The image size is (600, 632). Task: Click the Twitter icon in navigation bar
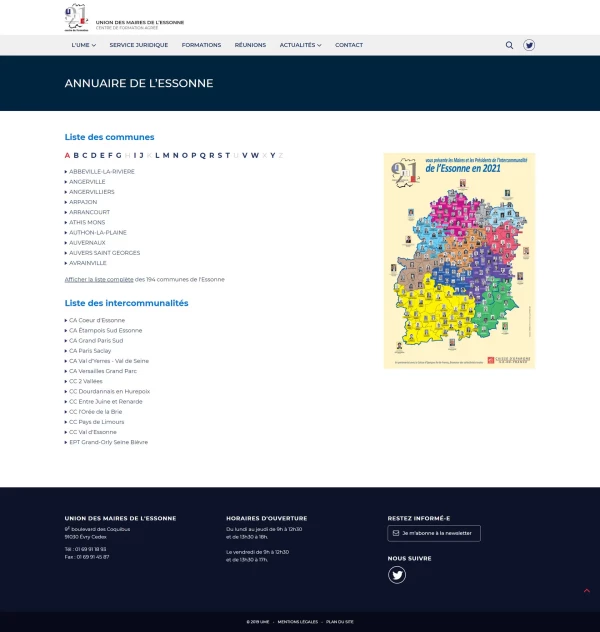529,45
